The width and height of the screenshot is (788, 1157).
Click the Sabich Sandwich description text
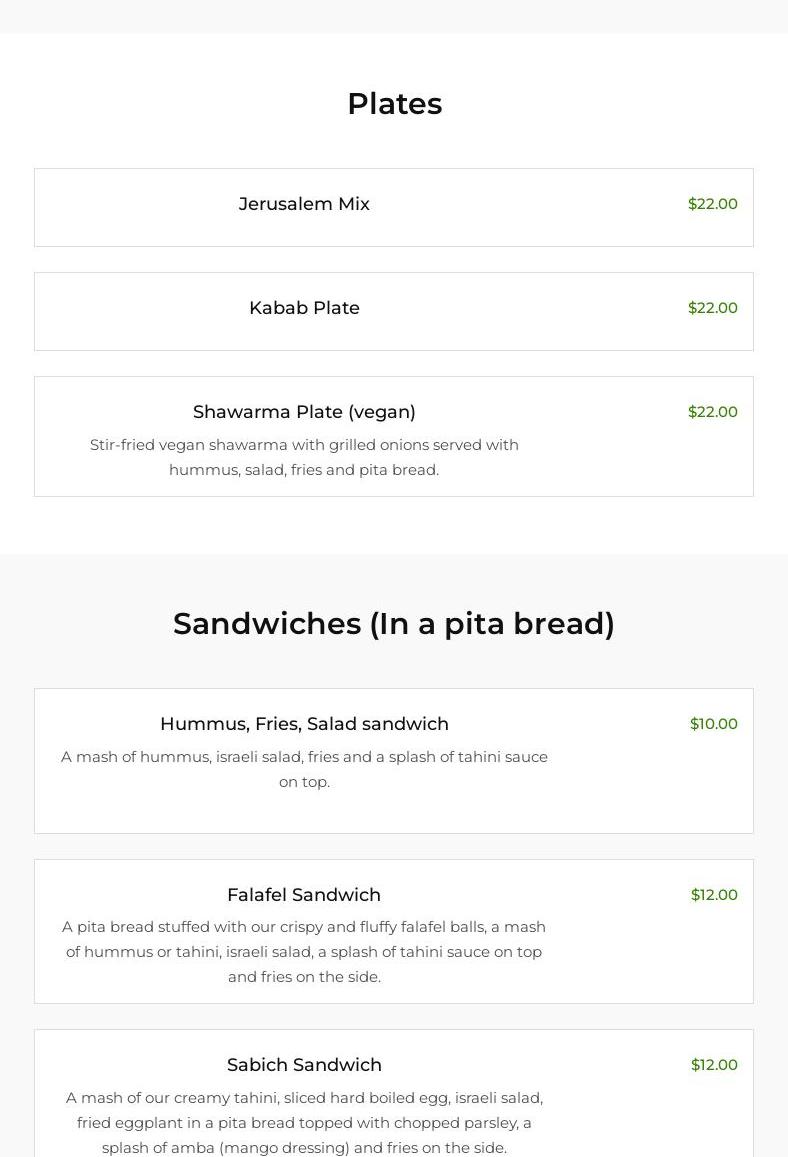(x=304, y=1123)
